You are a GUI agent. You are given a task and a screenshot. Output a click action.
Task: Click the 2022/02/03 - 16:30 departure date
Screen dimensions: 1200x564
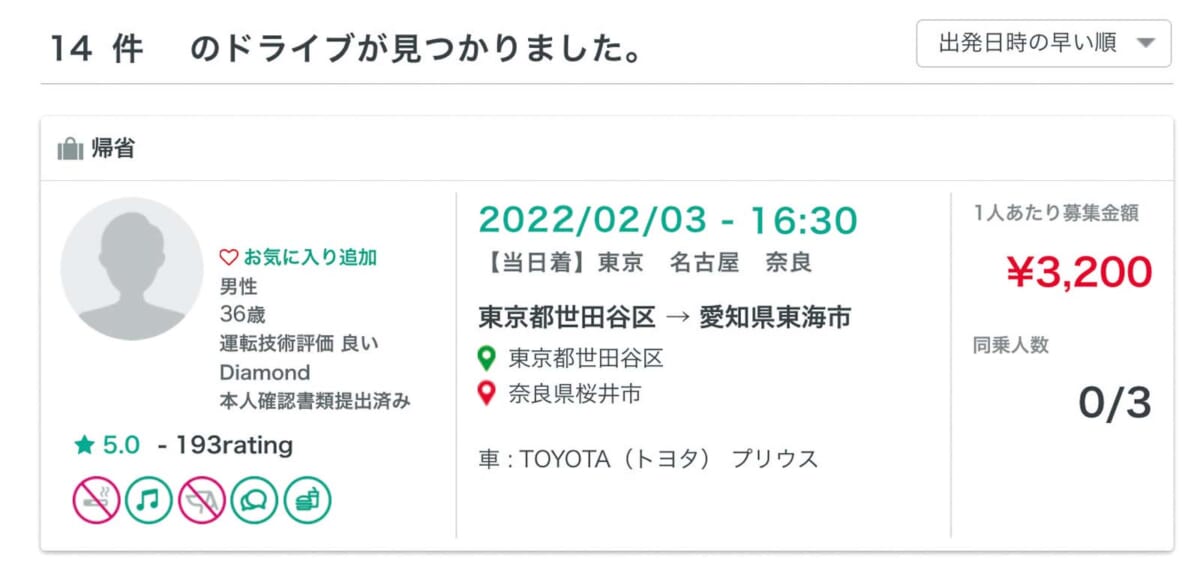pos(668,219)
